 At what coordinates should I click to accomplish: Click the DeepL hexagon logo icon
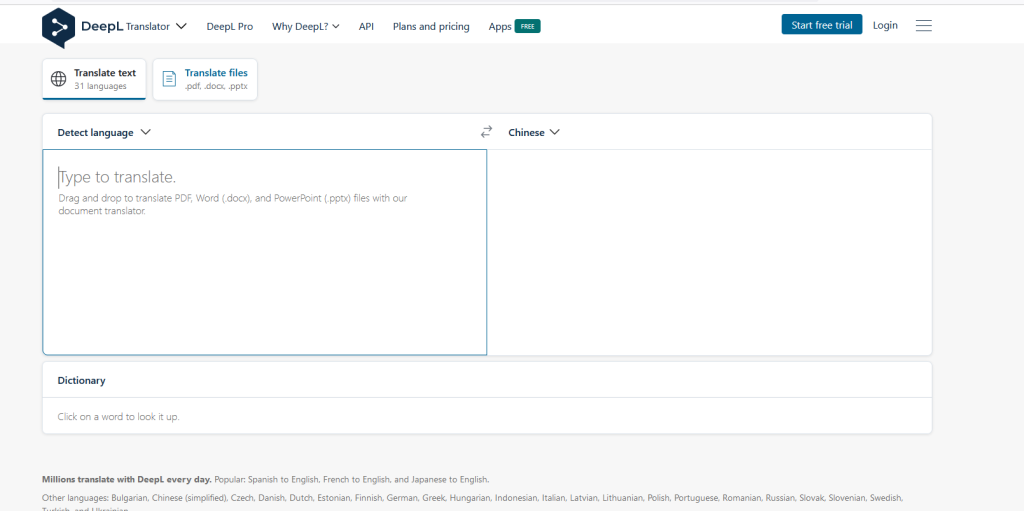(x=58, y=27)
